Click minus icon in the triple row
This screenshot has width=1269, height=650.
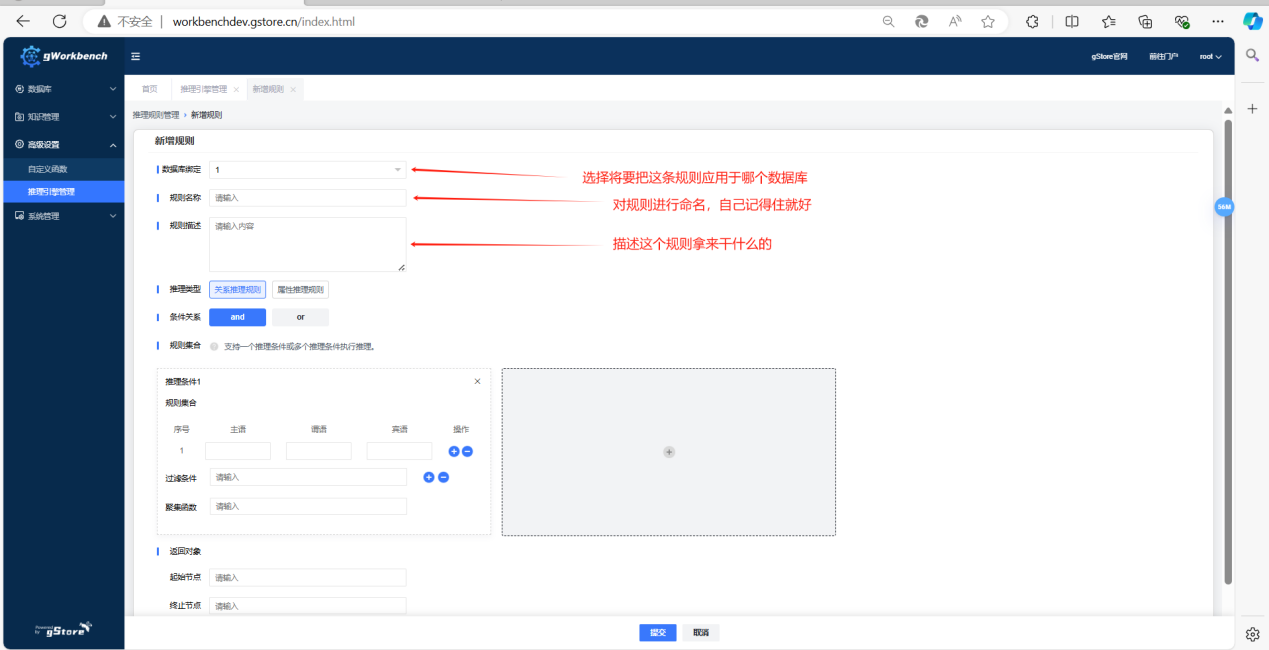[467, 451]
